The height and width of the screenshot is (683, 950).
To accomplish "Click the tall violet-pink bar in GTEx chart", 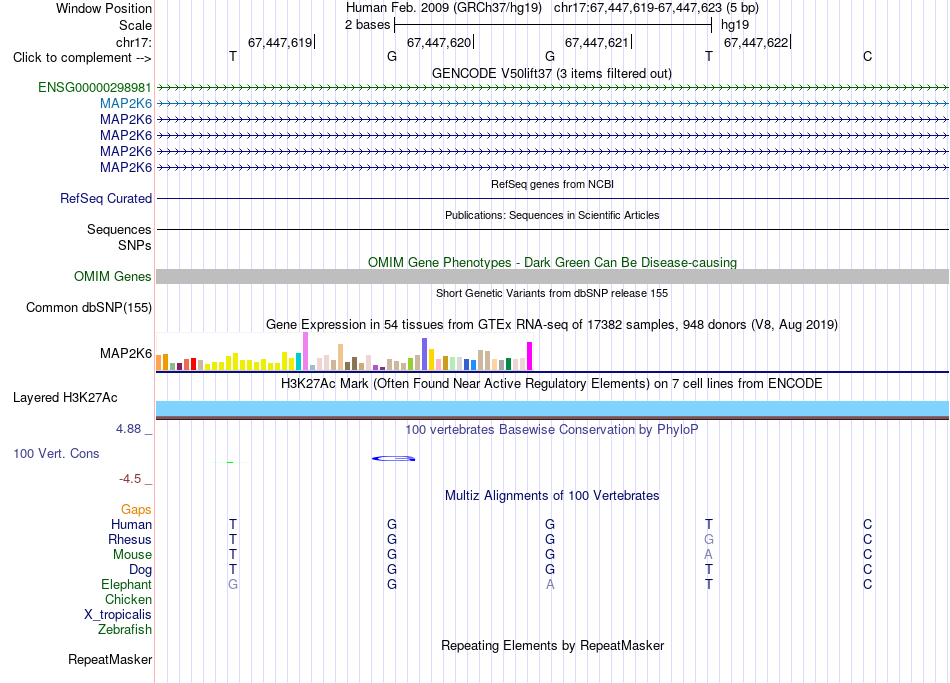I will point(306,351).
